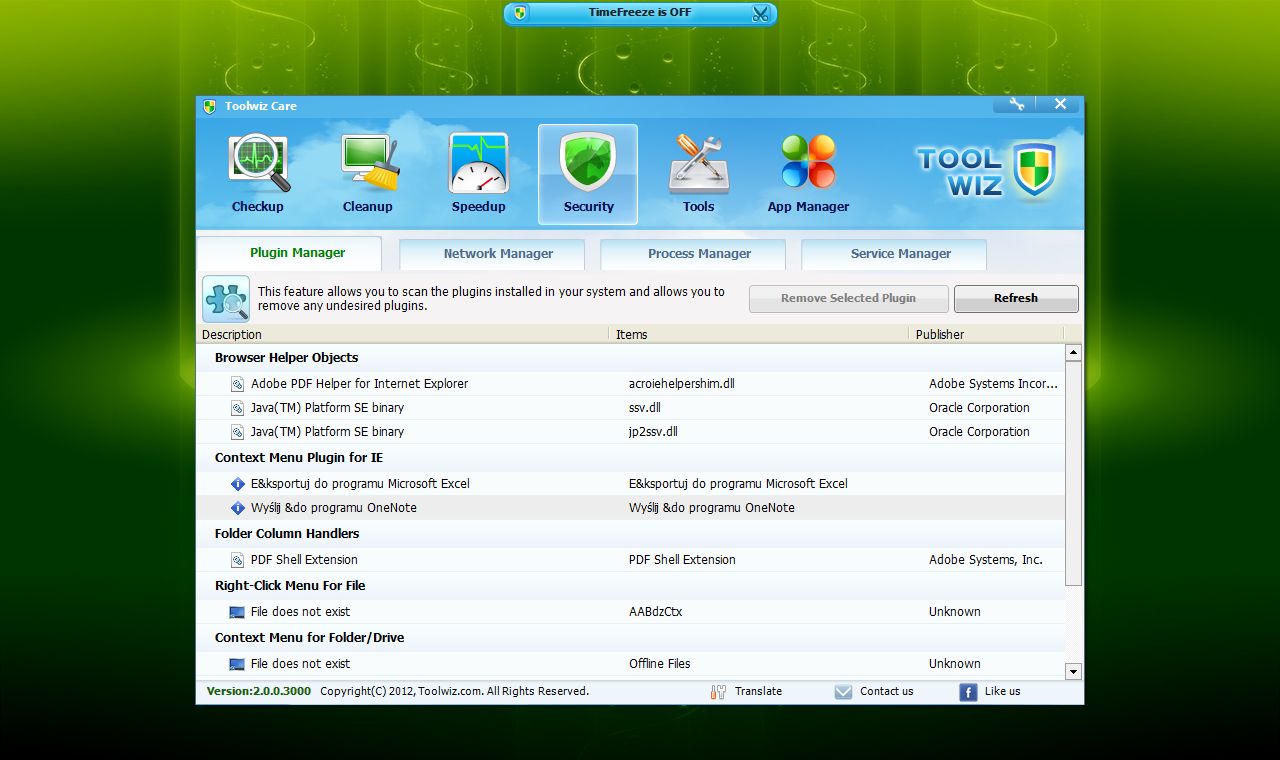Select the Security shield icon
Viewport: 1280px width, 760px height.
coord(588,164)
